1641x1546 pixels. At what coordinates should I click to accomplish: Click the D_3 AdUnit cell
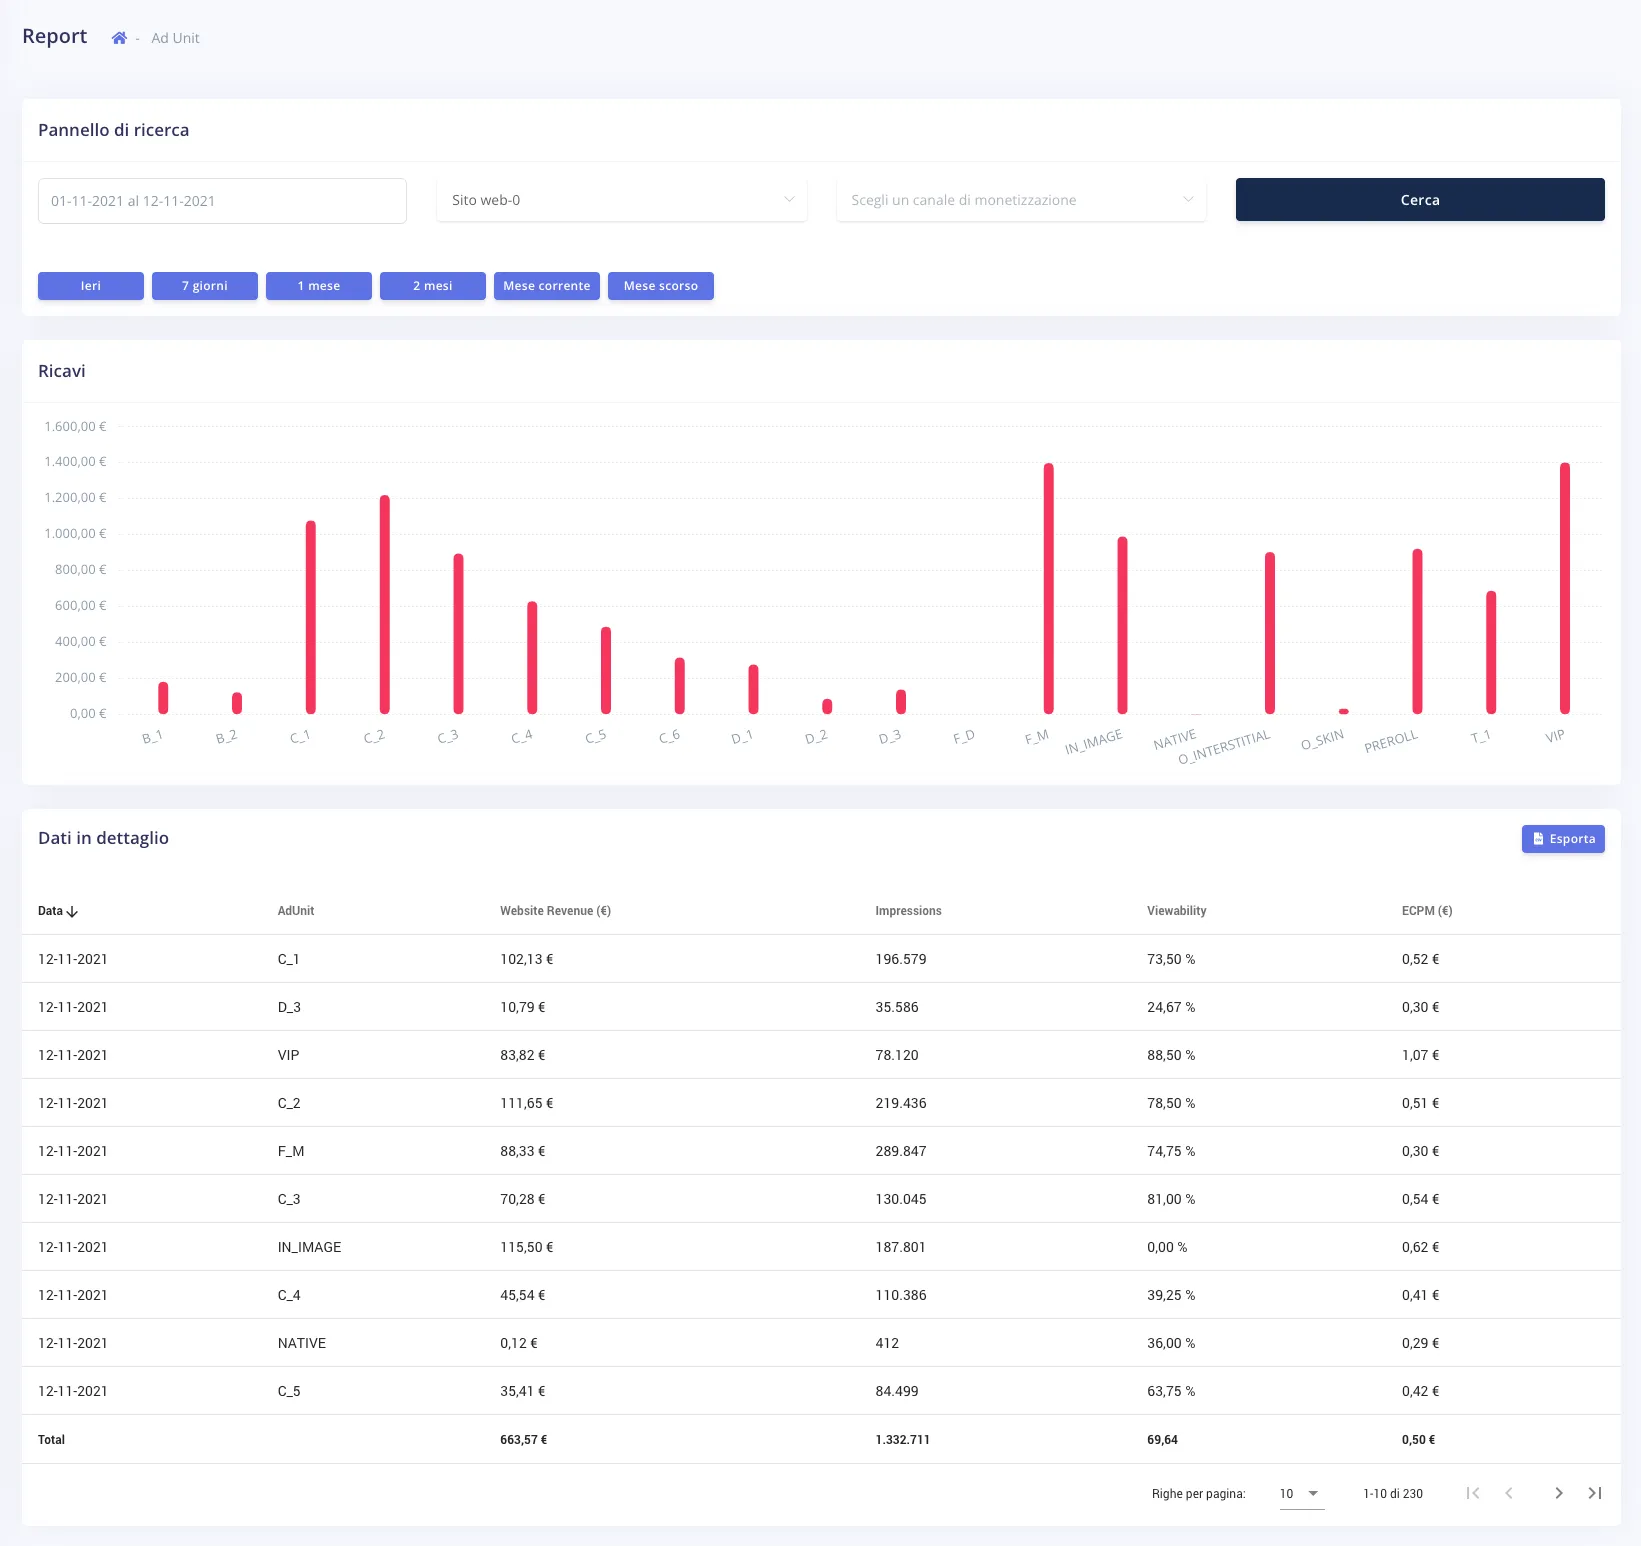click(x=289, y=1007)
